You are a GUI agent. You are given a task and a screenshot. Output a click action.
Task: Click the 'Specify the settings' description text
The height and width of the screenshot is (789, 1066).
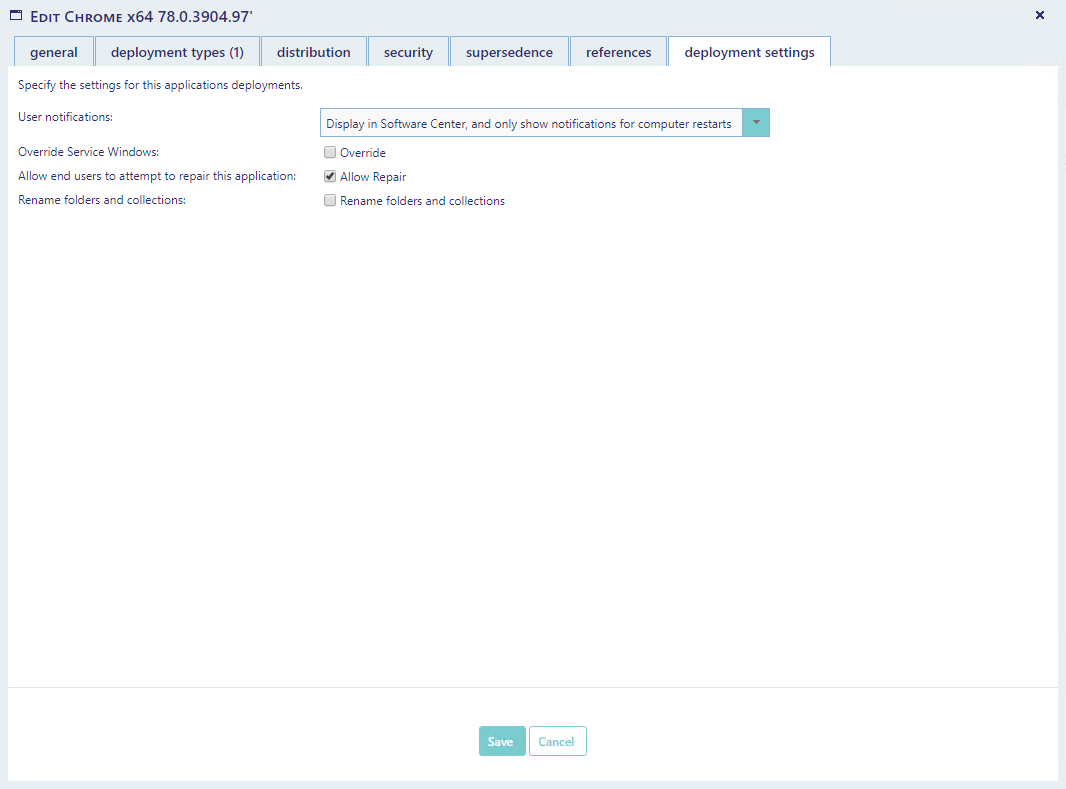tap(160, 85)
